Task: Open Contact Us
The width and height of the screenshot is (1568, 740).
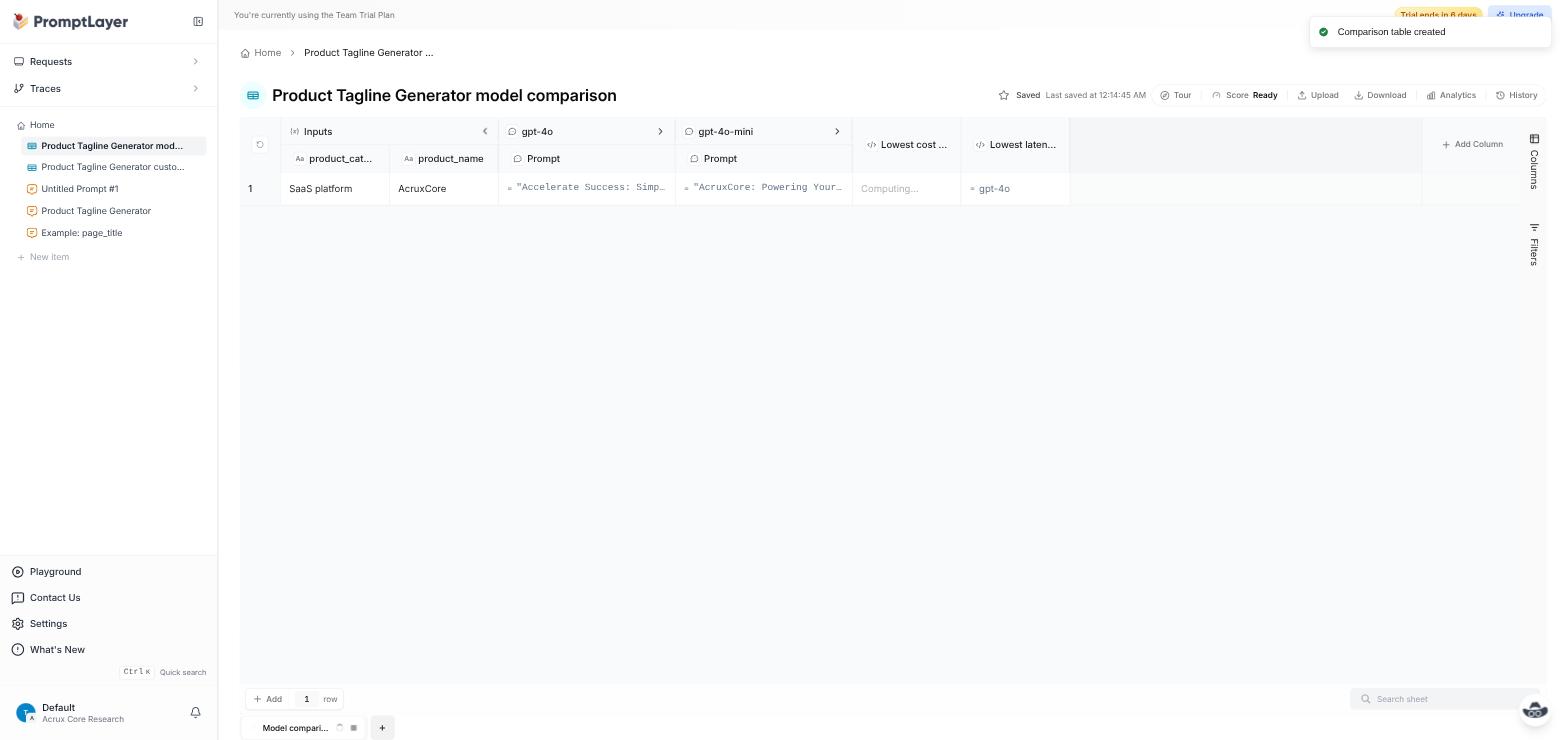Action: (55, 598)
